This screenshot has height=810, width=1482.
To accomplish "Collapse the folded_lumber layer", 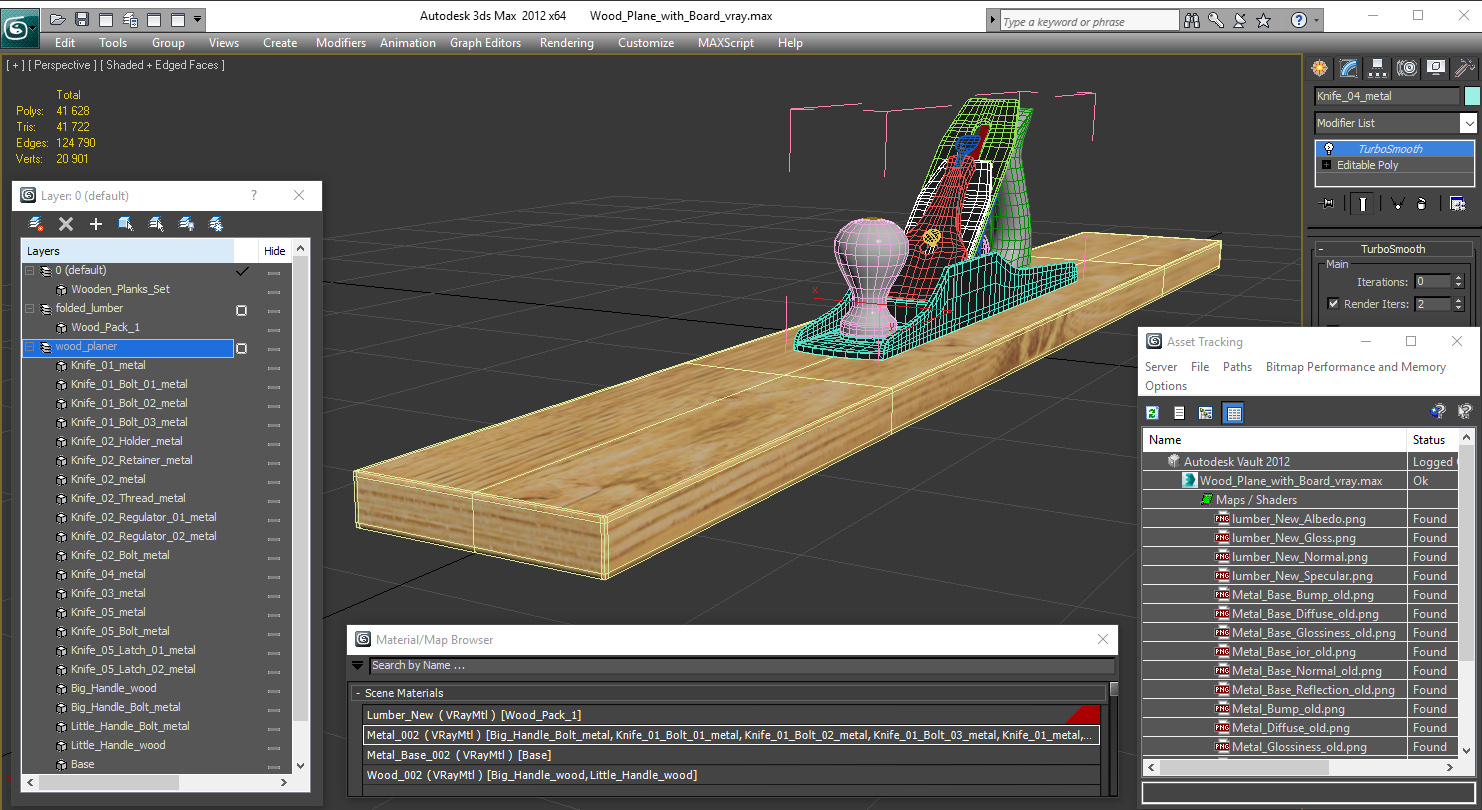I will [30, 308].
